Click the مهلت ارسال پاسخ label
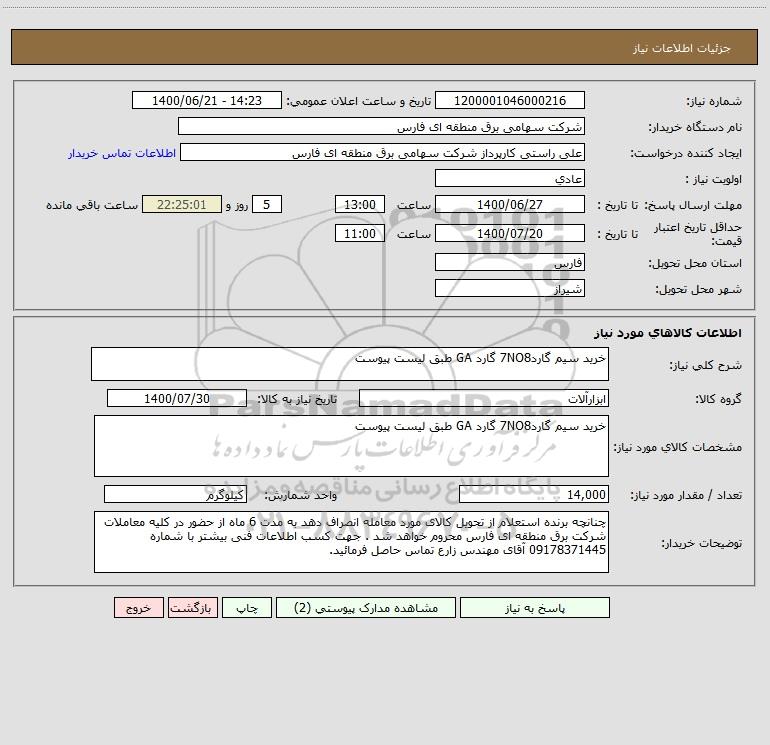This screenshot has width=770, height=745. [x=692, y=205]
